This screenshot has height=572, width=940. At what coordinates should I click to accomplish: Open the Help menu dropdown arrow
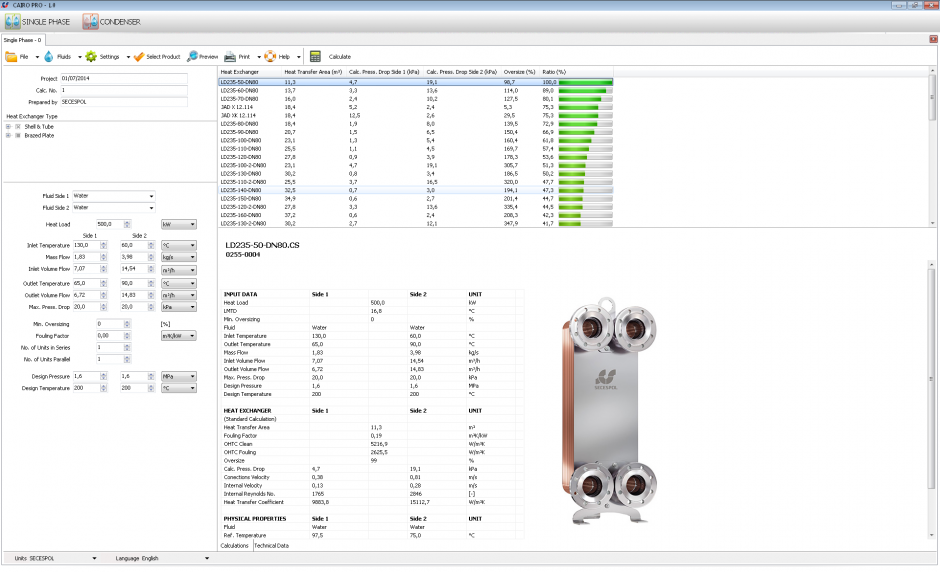[x=299, y=57]
